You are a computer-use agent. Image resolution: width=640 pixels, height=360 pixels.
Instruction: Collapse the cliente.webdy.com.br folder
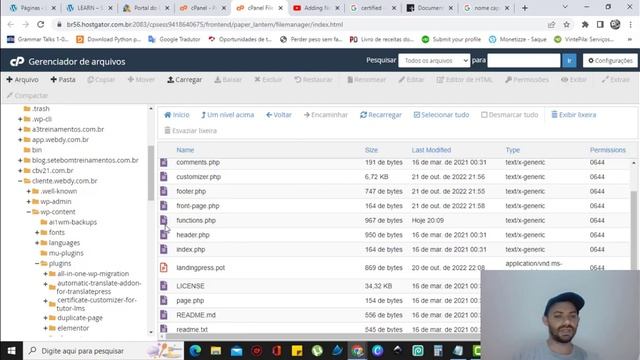[x=20, y=181]
